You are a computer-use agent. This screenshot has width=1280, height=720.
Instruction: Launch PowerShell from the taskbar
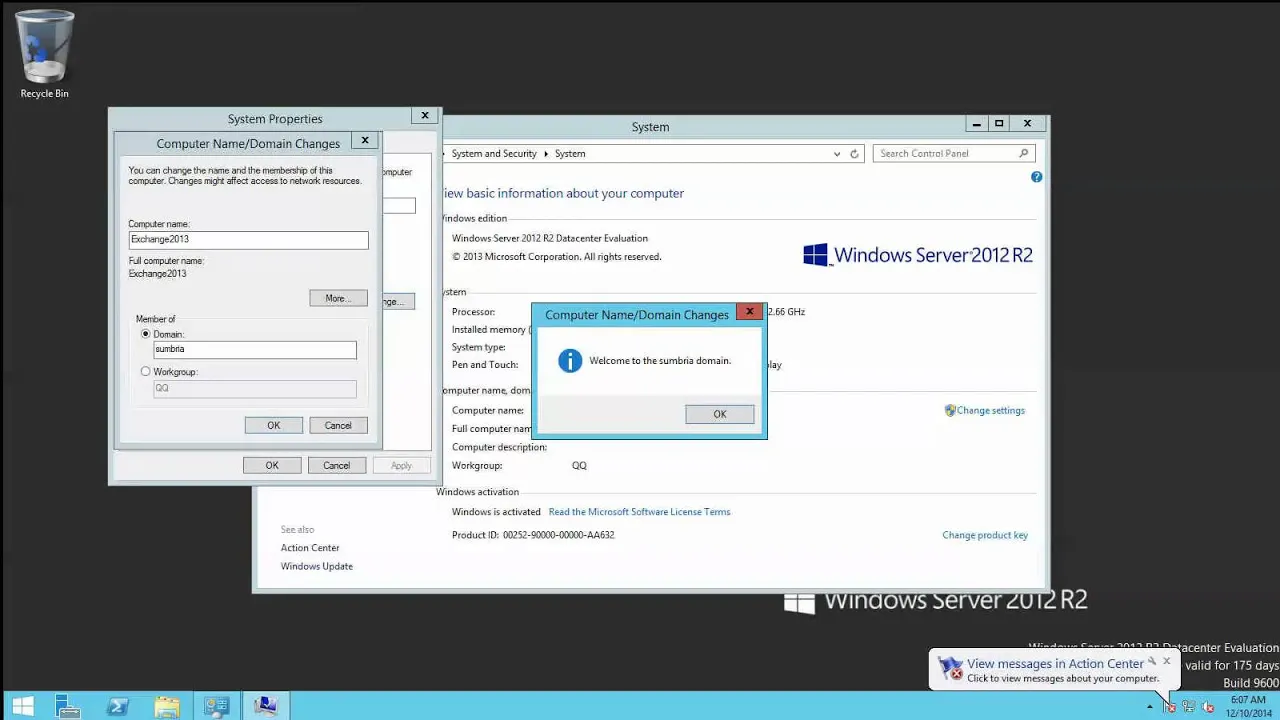point(118,706)
